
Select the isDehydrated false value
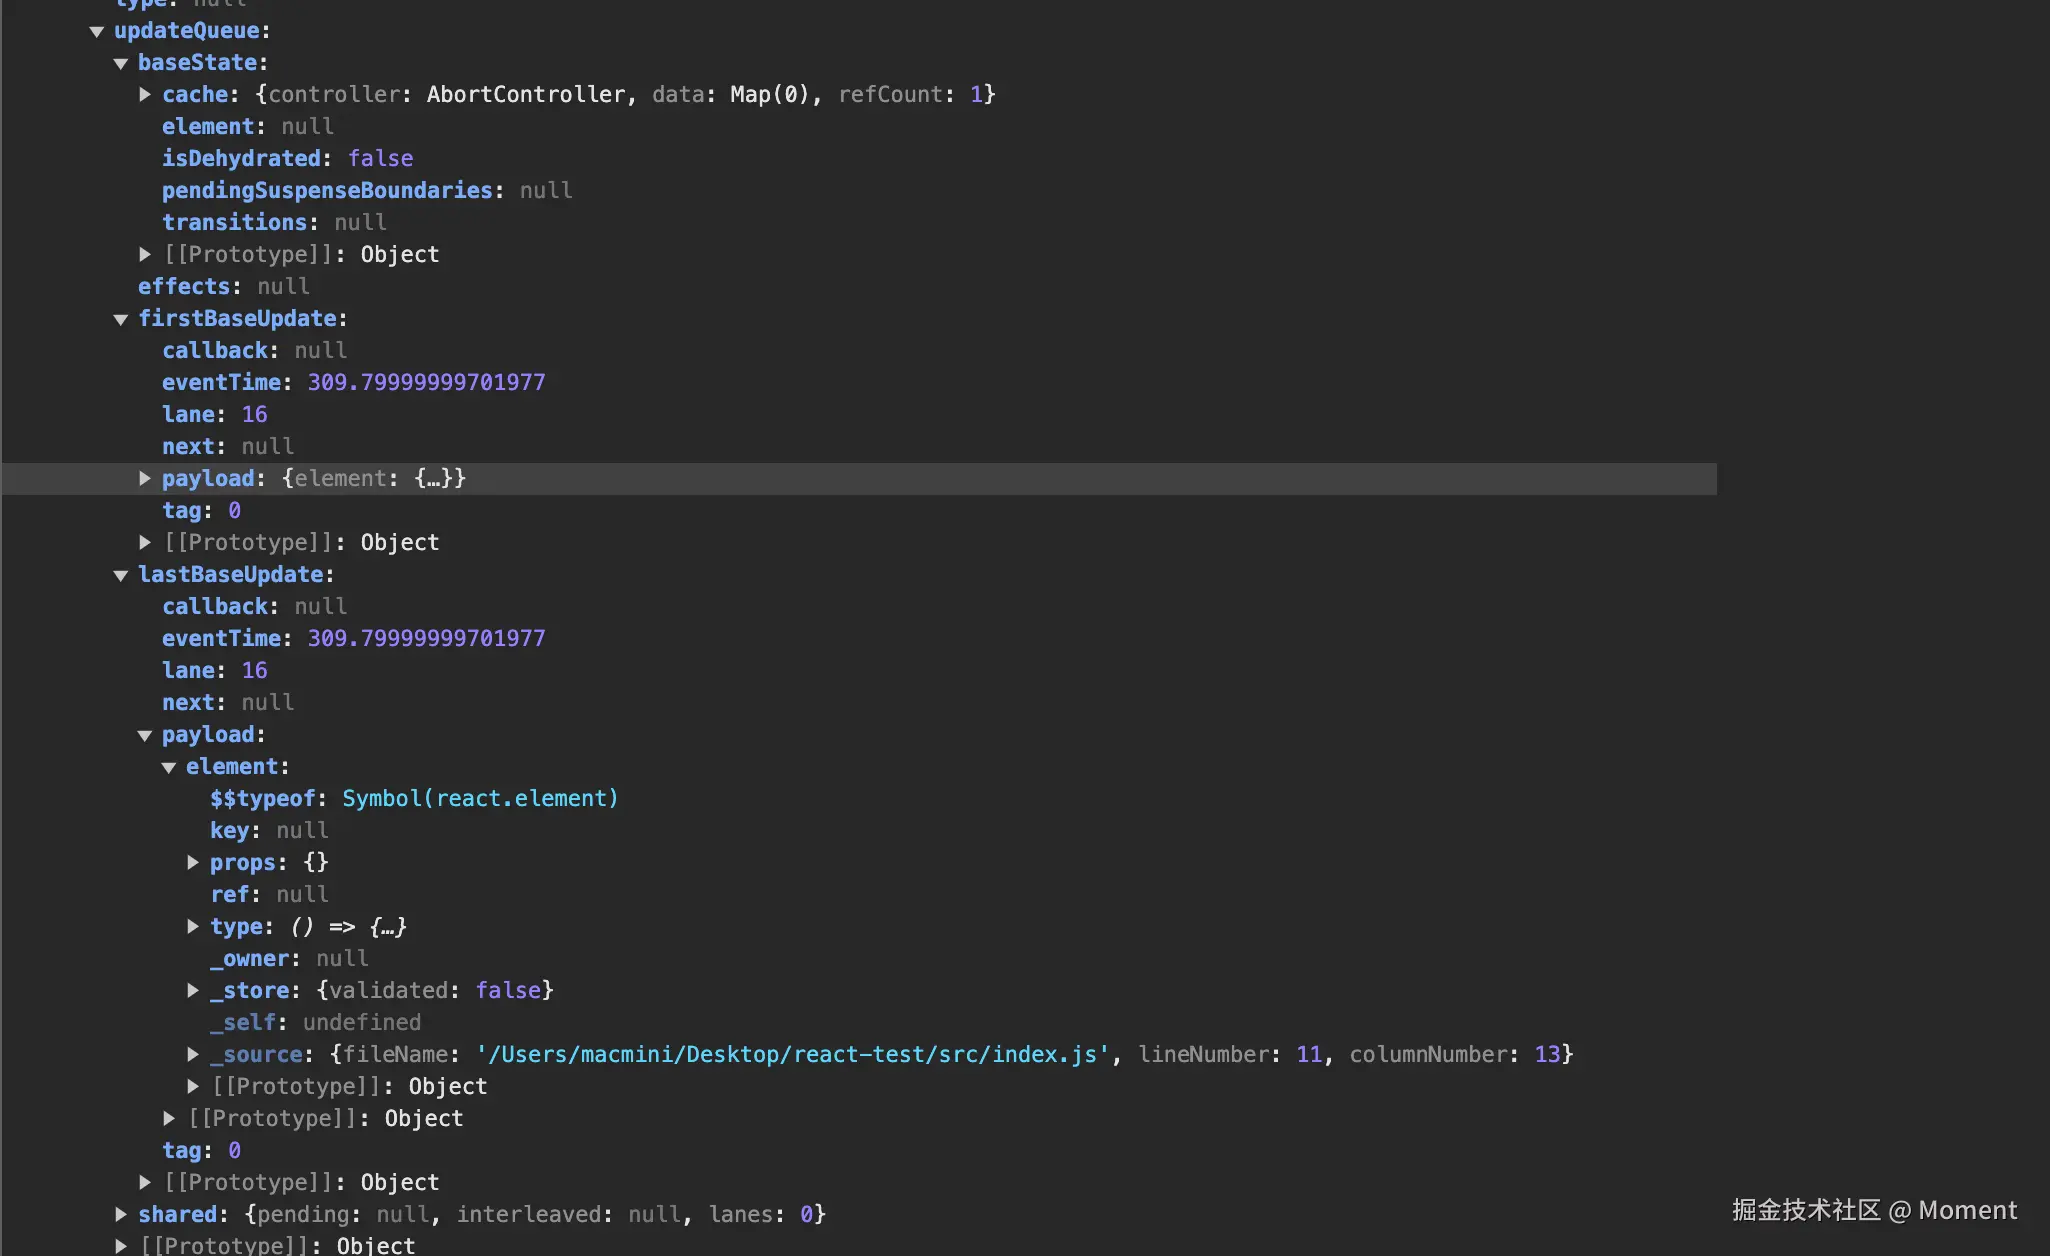[380, 158]
